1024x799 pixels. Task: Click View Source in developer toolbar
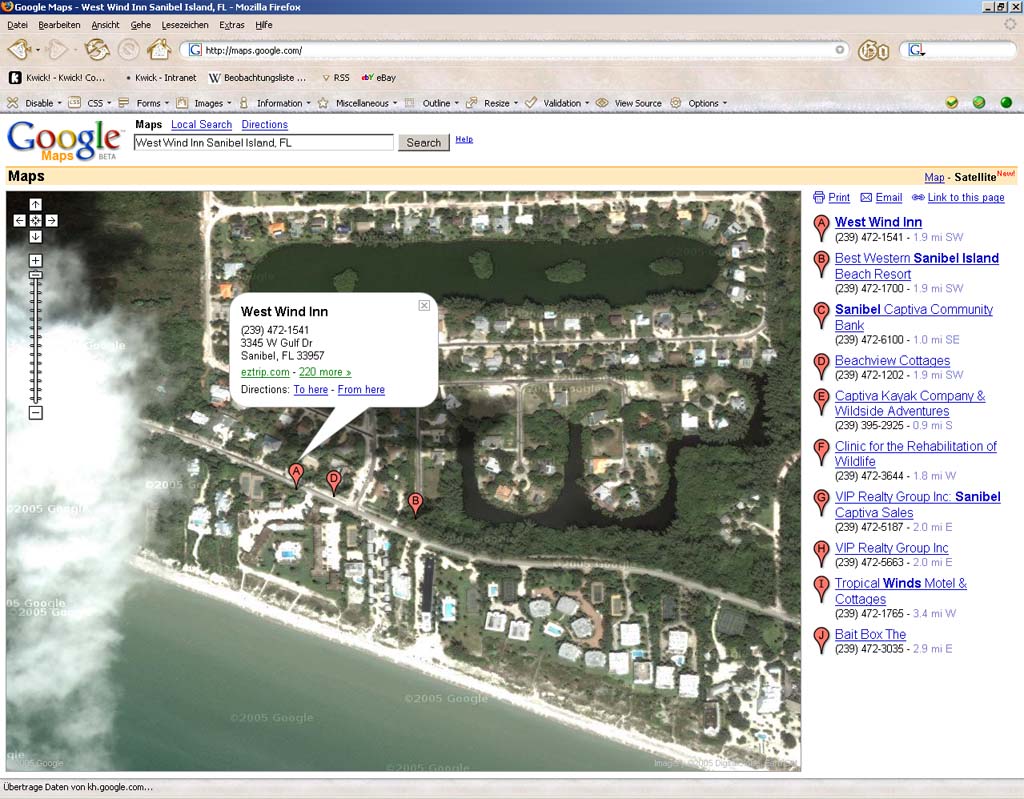click(x=630, y=103)
